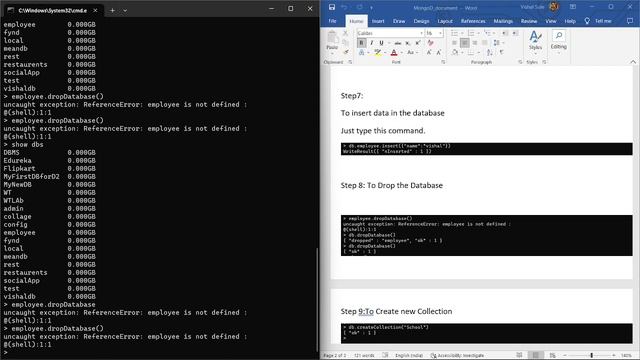The height and width of the screenshot is (360, 640).
Task: Click the Decrease Font Size icon
Action: pyautogui.click(x=439, y=53)
